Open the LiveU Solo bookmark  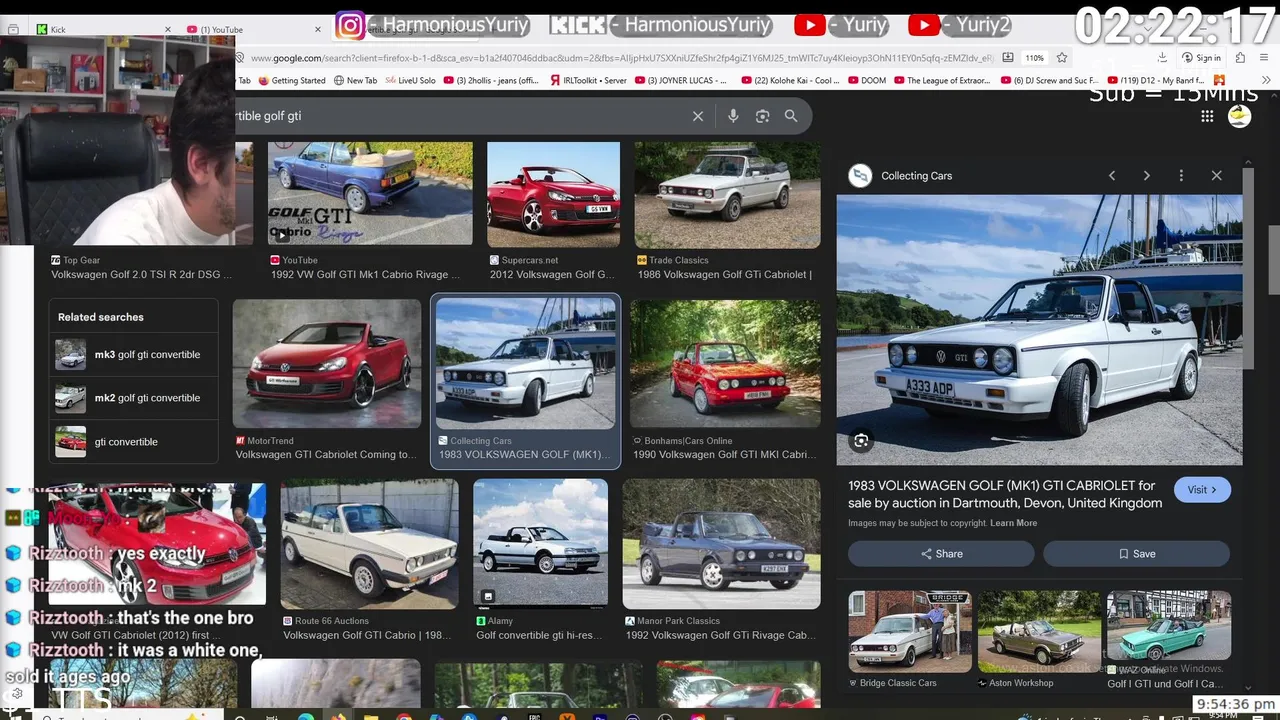pos(410,81)
